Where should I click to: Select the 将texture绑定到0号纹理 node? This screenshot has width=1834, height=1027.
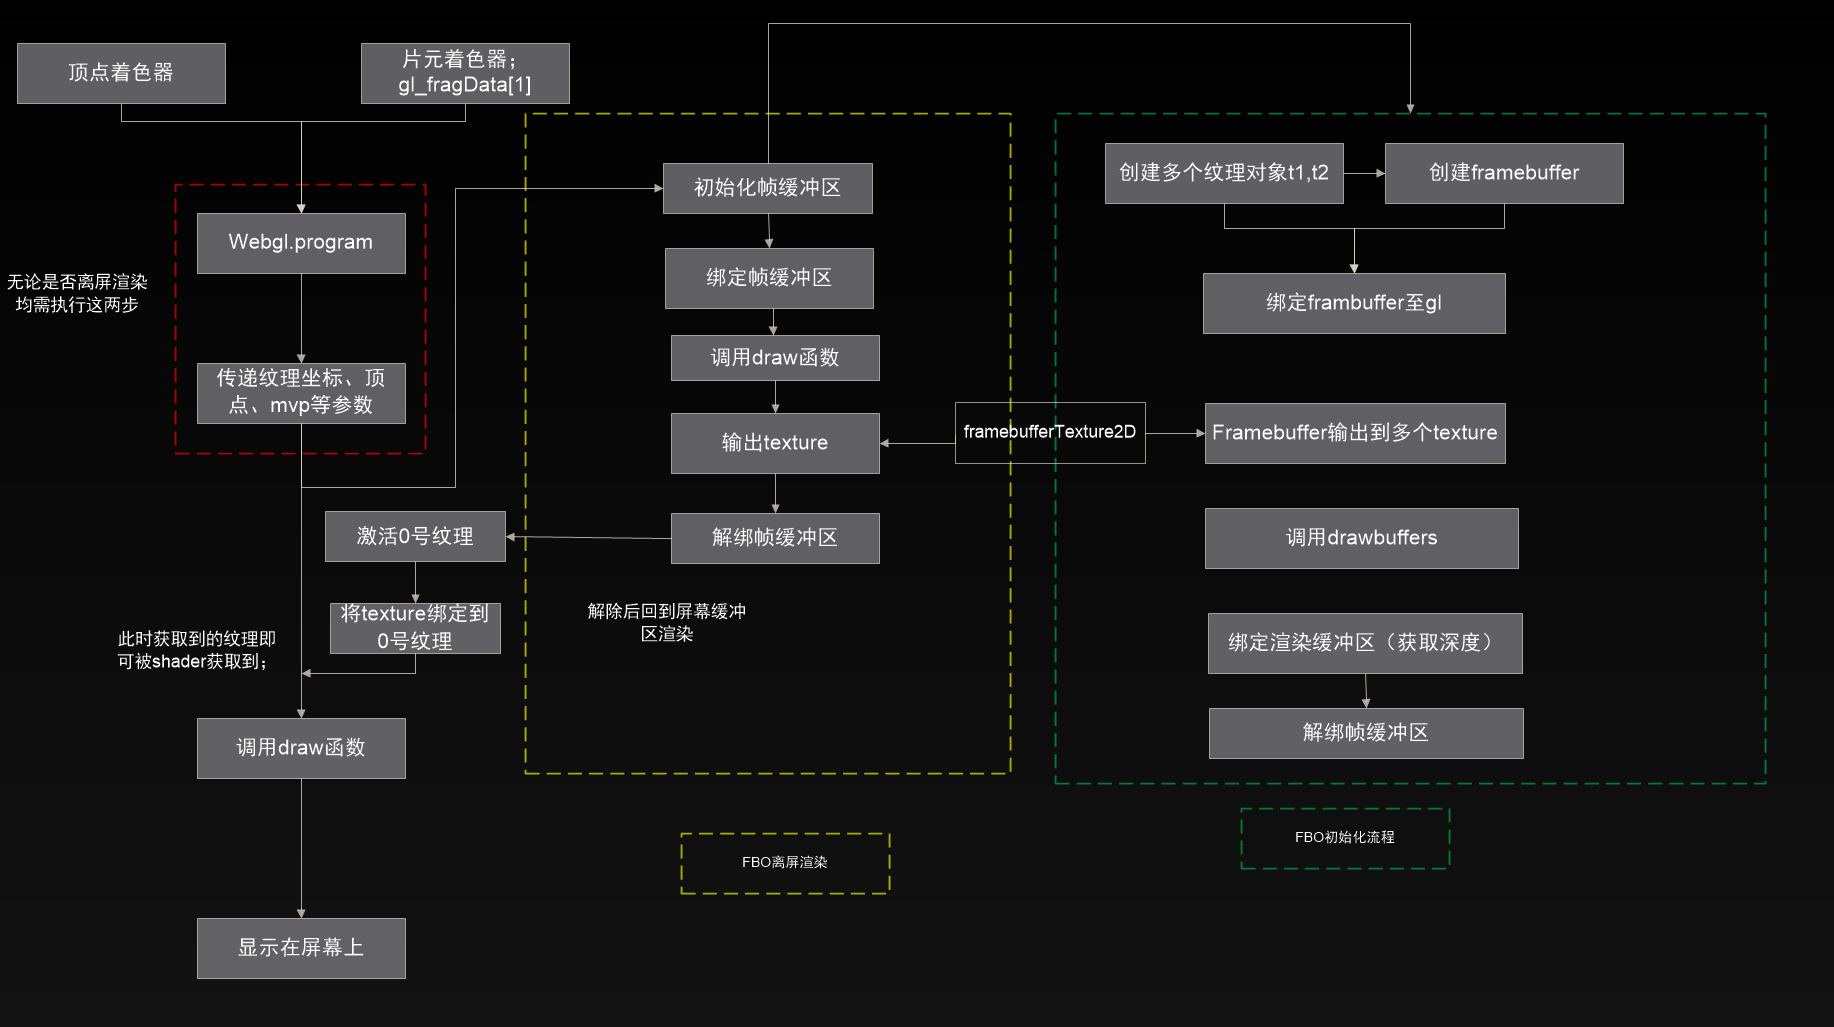[414, 628]
